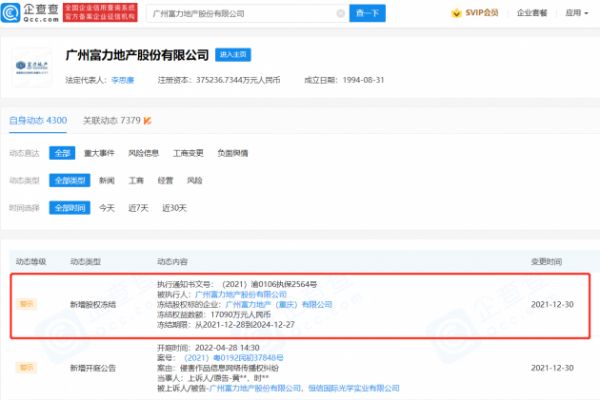600x400 pixels.
Task: Open 恒信国际光学实业有限公司 link
Action: (354, 388)
